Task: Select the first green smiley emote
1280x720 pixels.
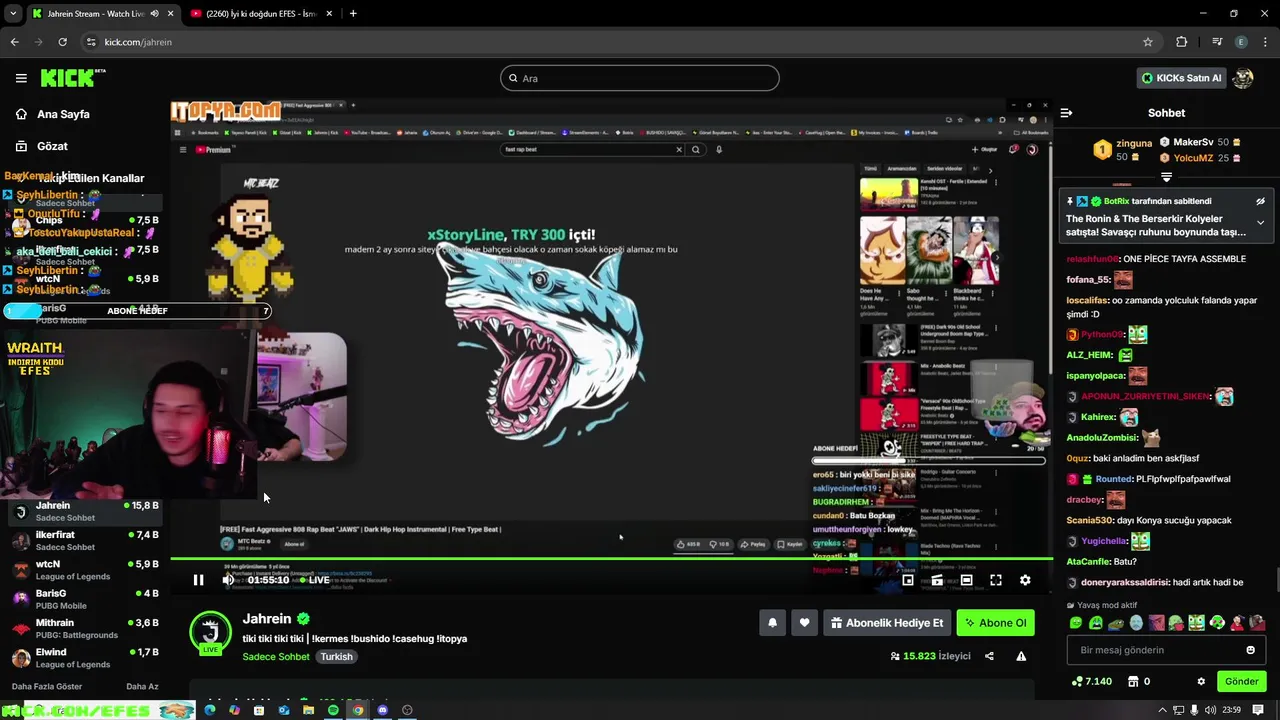Action: [x=1075, y=623]
